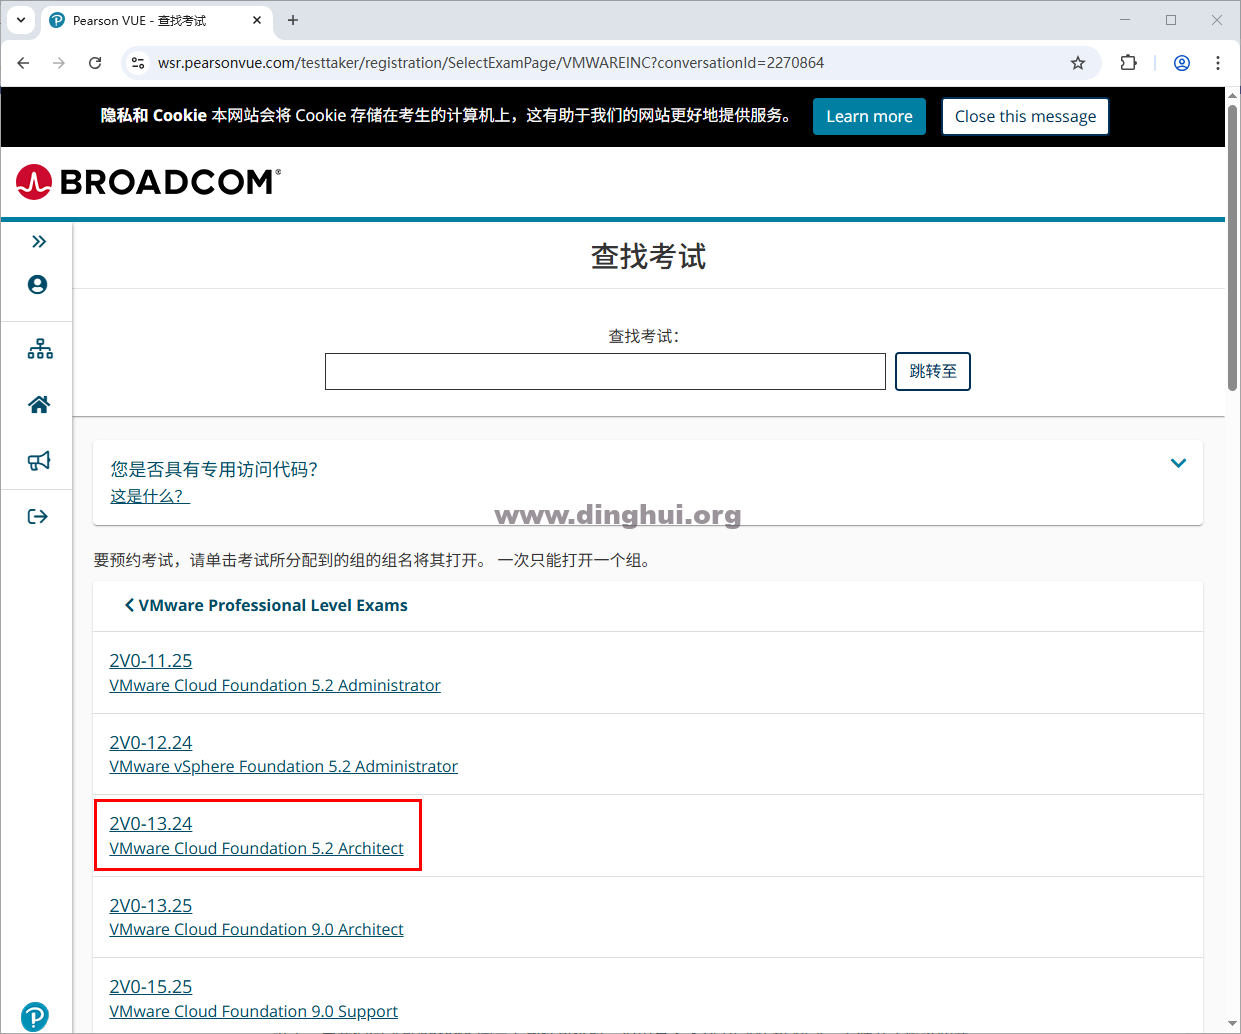The height and width of the screenshot is (1034, 1241).
Task: Collapse the VMware Professional Level Exams group
Action: pos(266,605)
